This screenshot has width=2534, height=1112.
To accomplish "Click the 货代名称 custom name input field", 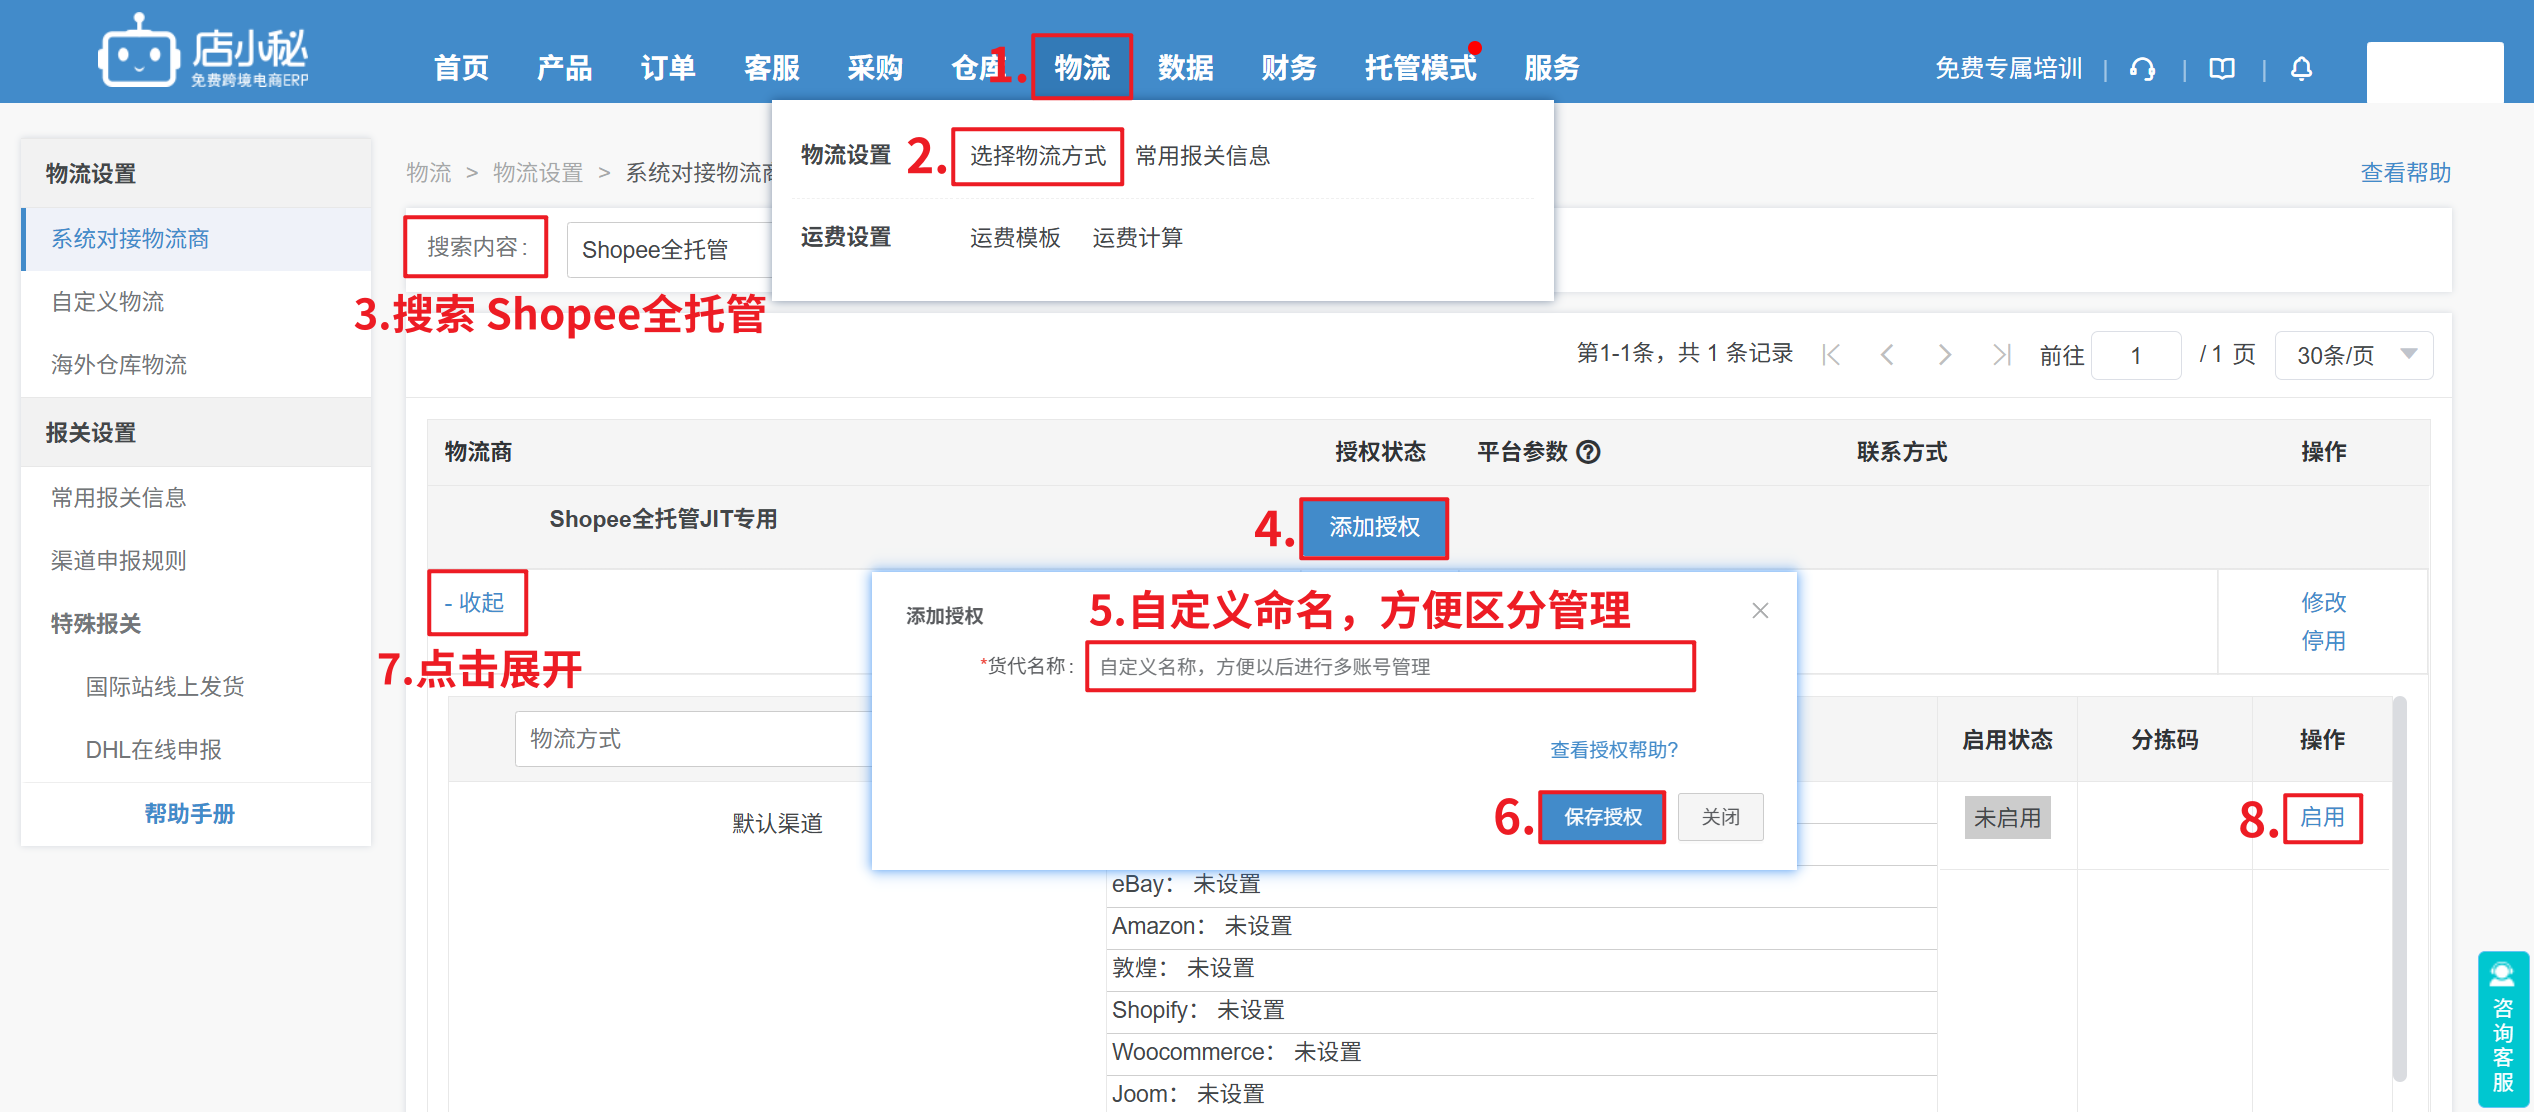I will pos(1389,666).
